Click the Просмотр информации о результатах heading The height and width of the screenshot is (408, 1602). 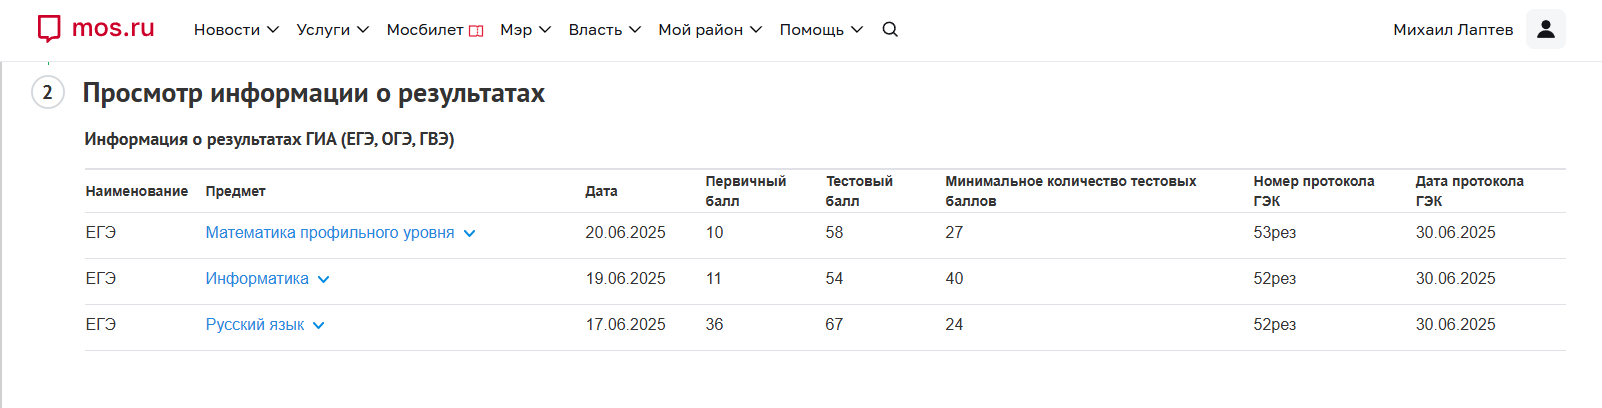point(314,93)
